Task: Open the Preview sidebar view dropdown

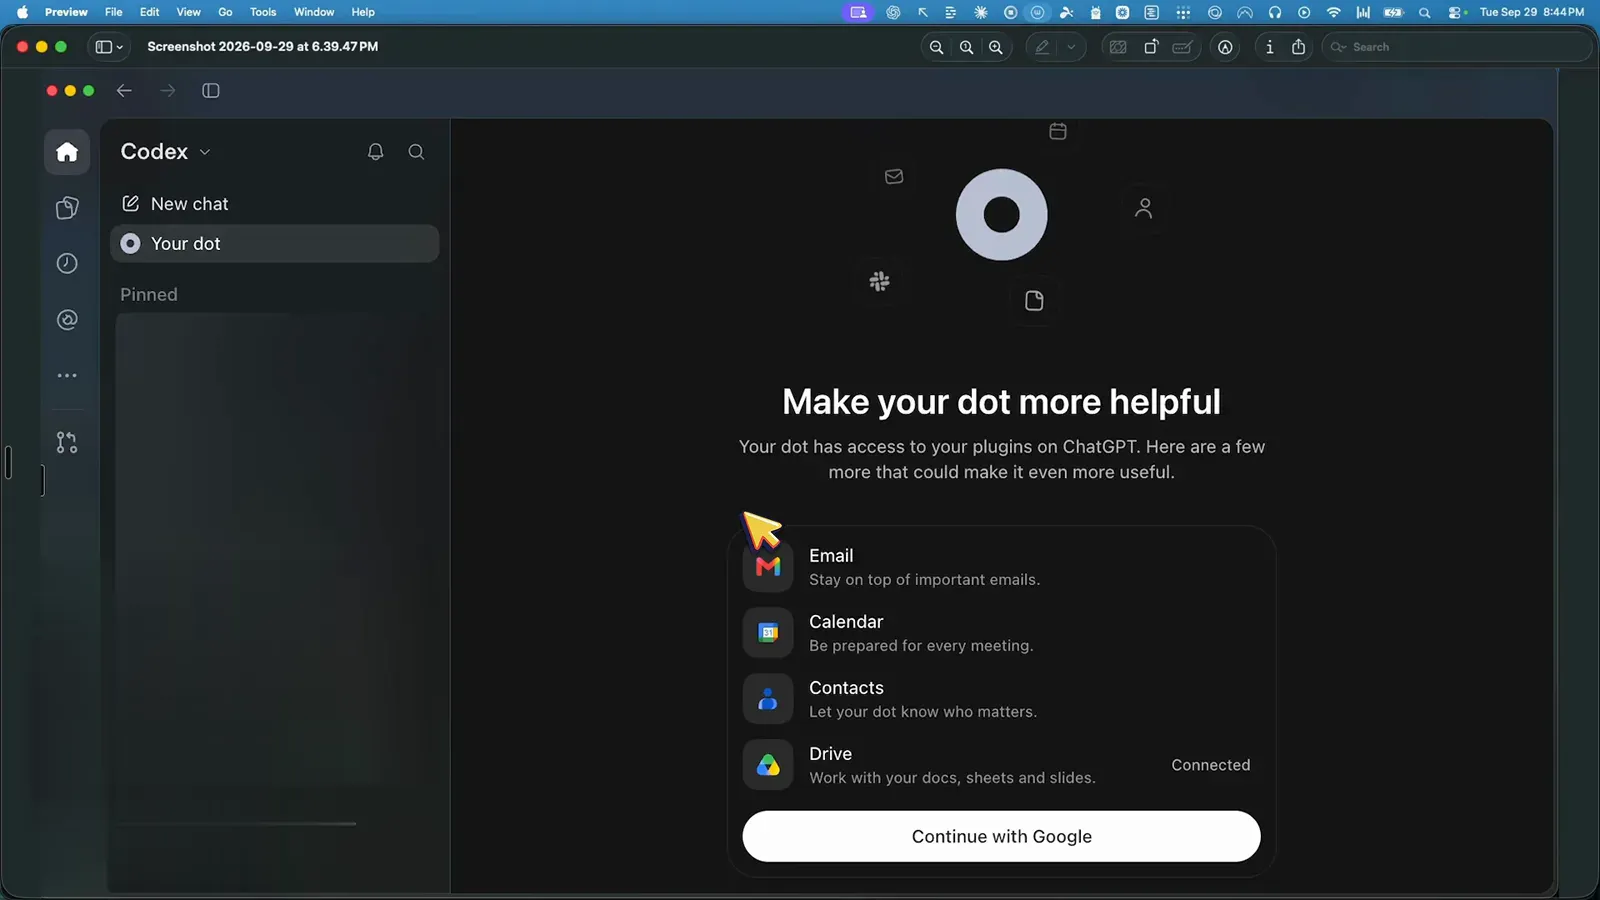Action: coord(109,47)
